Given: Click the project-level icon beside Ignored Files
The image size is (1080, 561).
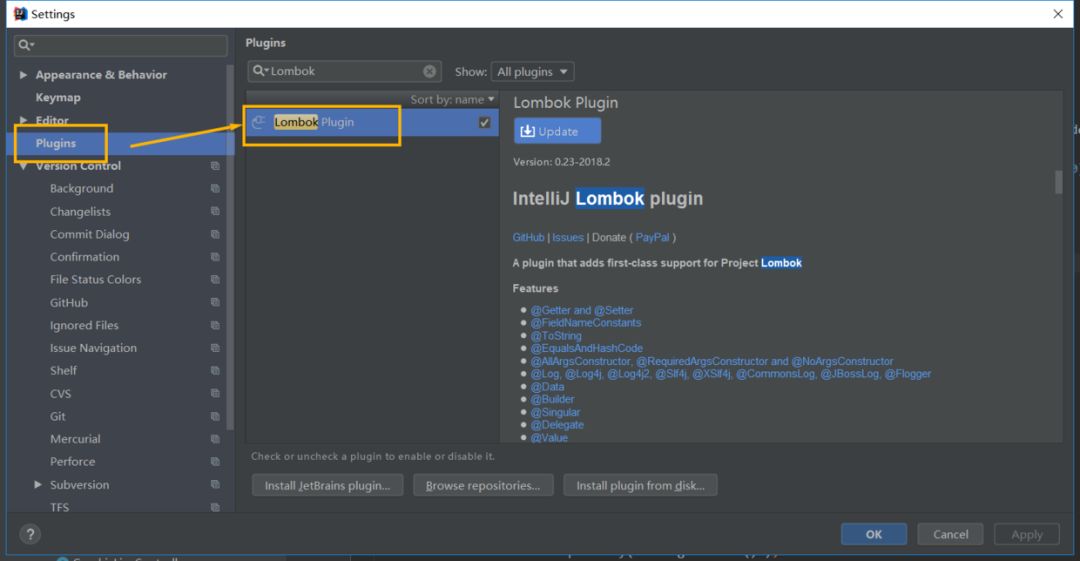Looking at the screenshot, I should click(x=215, y=325).
